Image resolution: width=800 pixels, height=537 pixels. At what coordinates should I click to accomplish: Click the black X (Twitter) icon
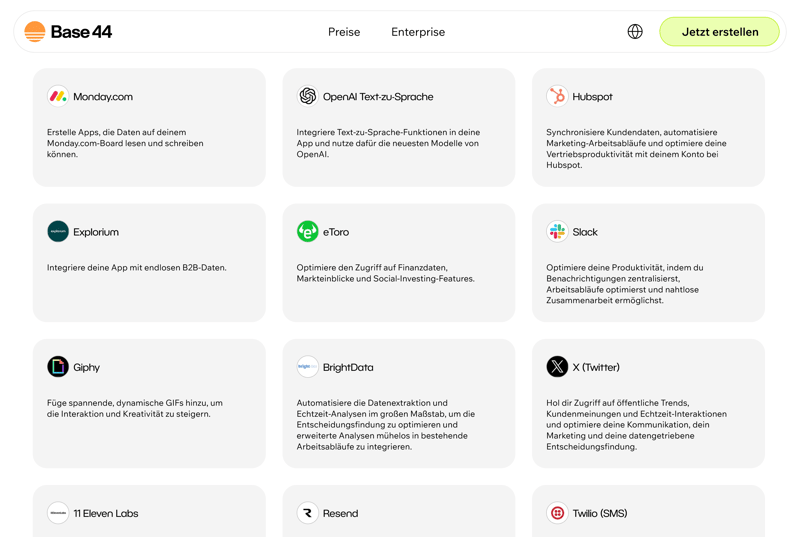tap(557, 367)
